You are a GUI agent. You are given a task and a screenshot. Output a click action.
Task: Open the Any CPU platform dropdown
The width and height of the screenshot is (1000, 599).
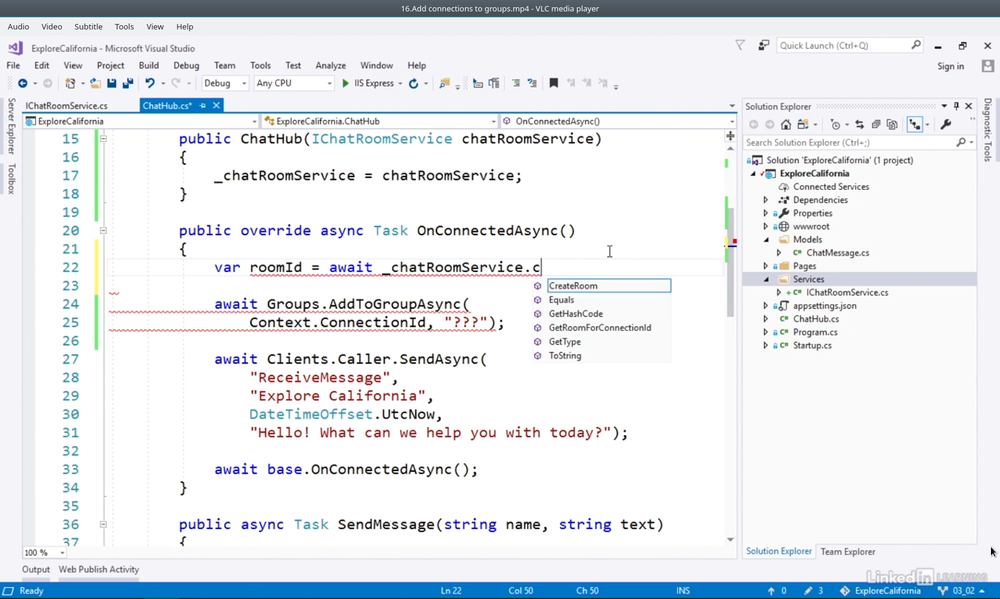293,84
